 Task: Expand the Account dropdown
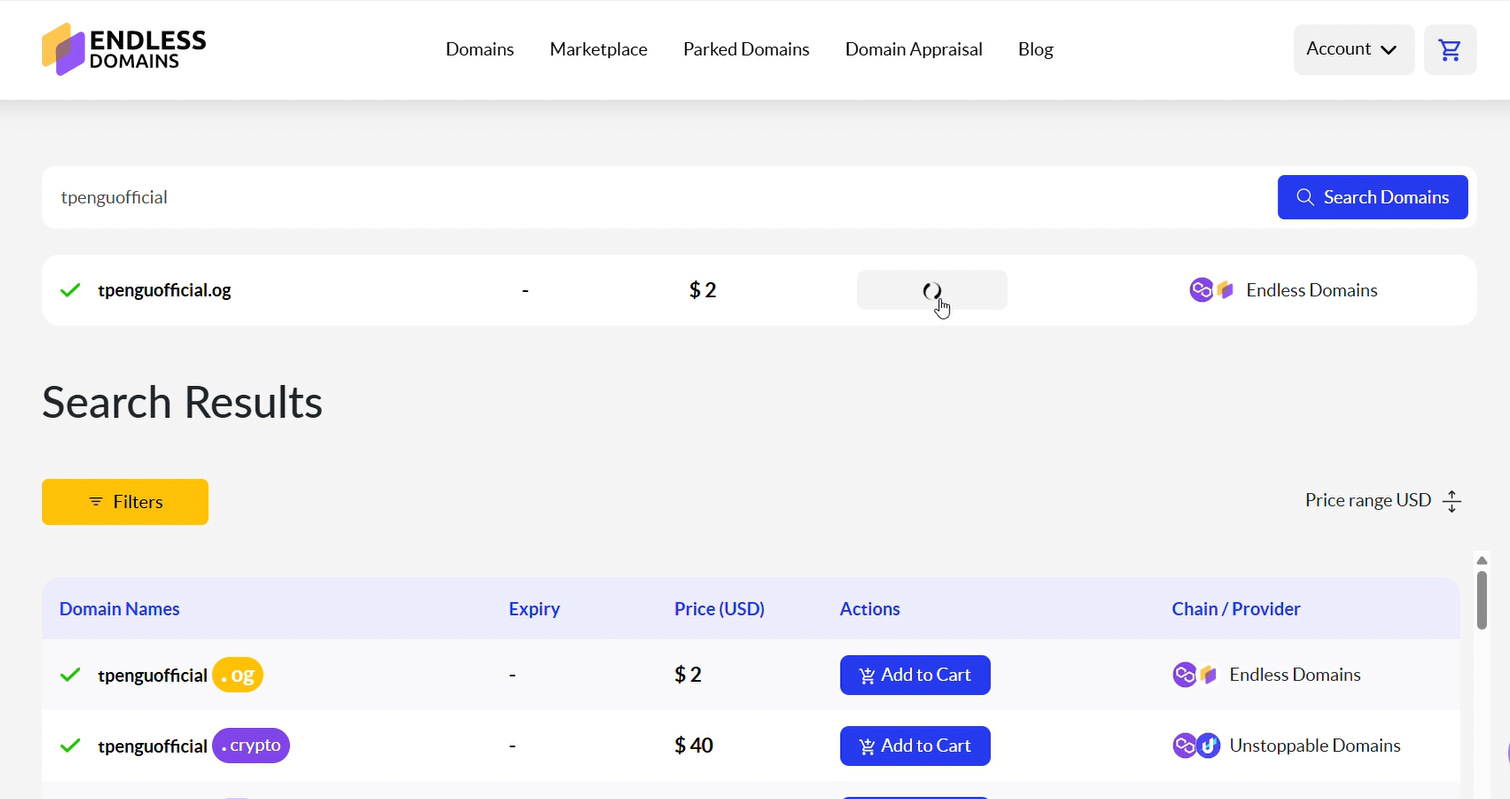(x=1353, y=50)
